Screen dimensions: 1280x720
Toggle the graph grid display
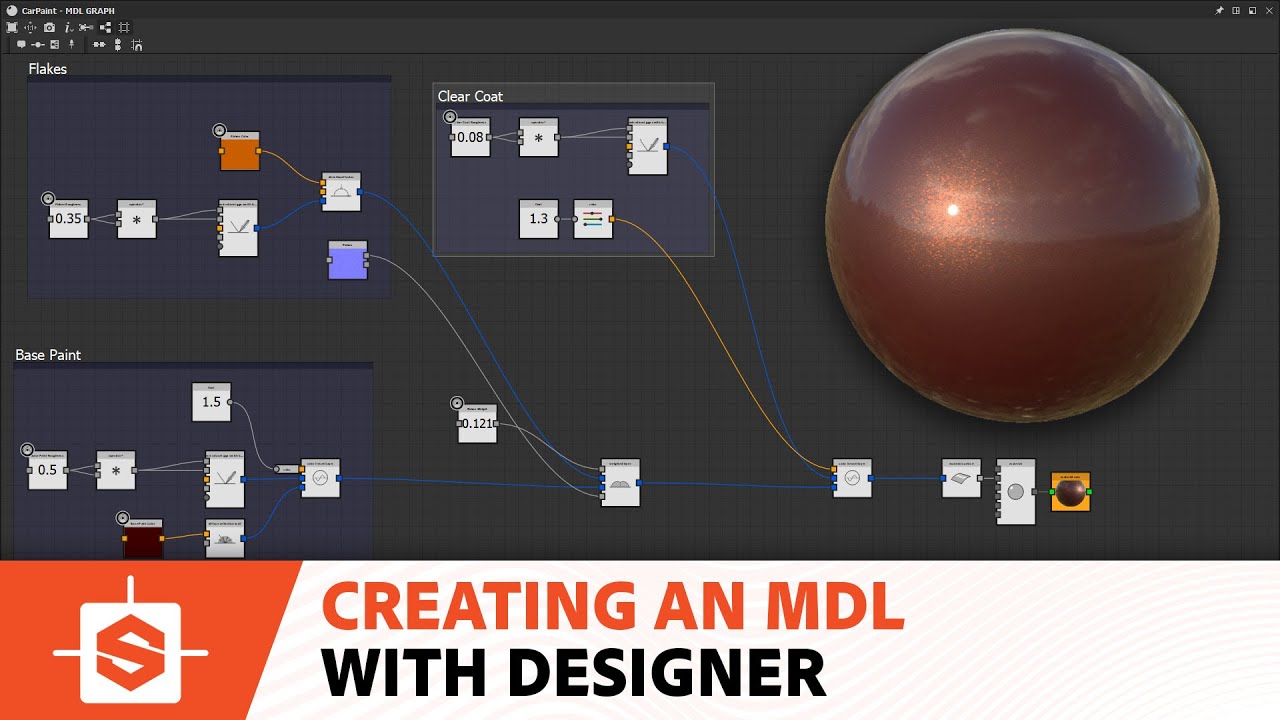(124, 27)
